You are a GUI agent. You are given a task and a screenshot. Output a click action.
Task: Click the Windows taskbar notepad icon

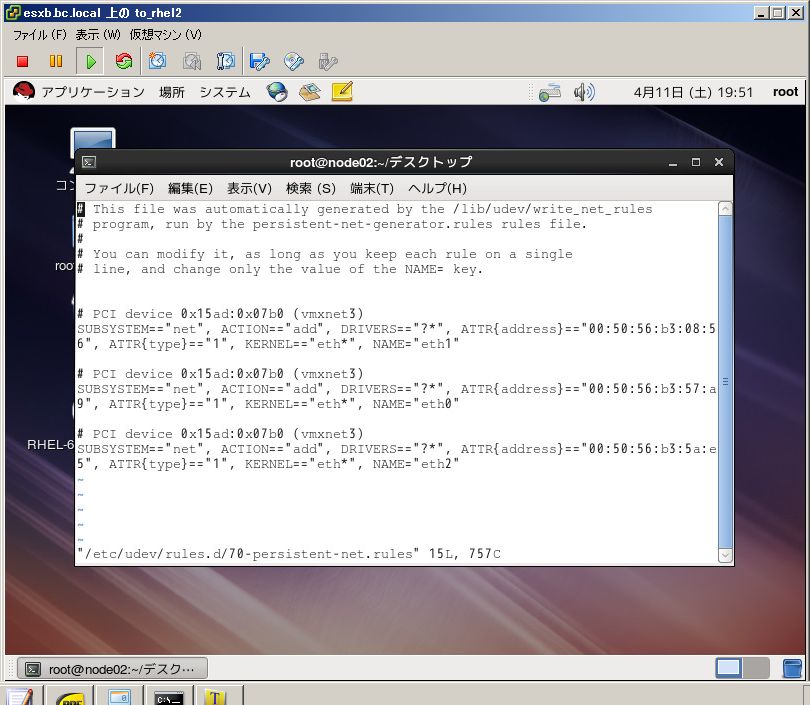(20, 697)
